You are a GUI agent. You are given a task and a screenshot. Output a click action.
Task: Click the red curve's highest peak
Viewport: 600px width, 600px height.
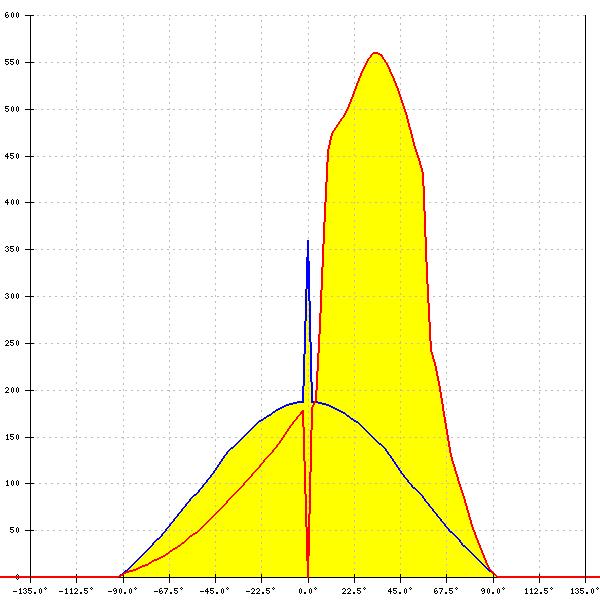375,53
